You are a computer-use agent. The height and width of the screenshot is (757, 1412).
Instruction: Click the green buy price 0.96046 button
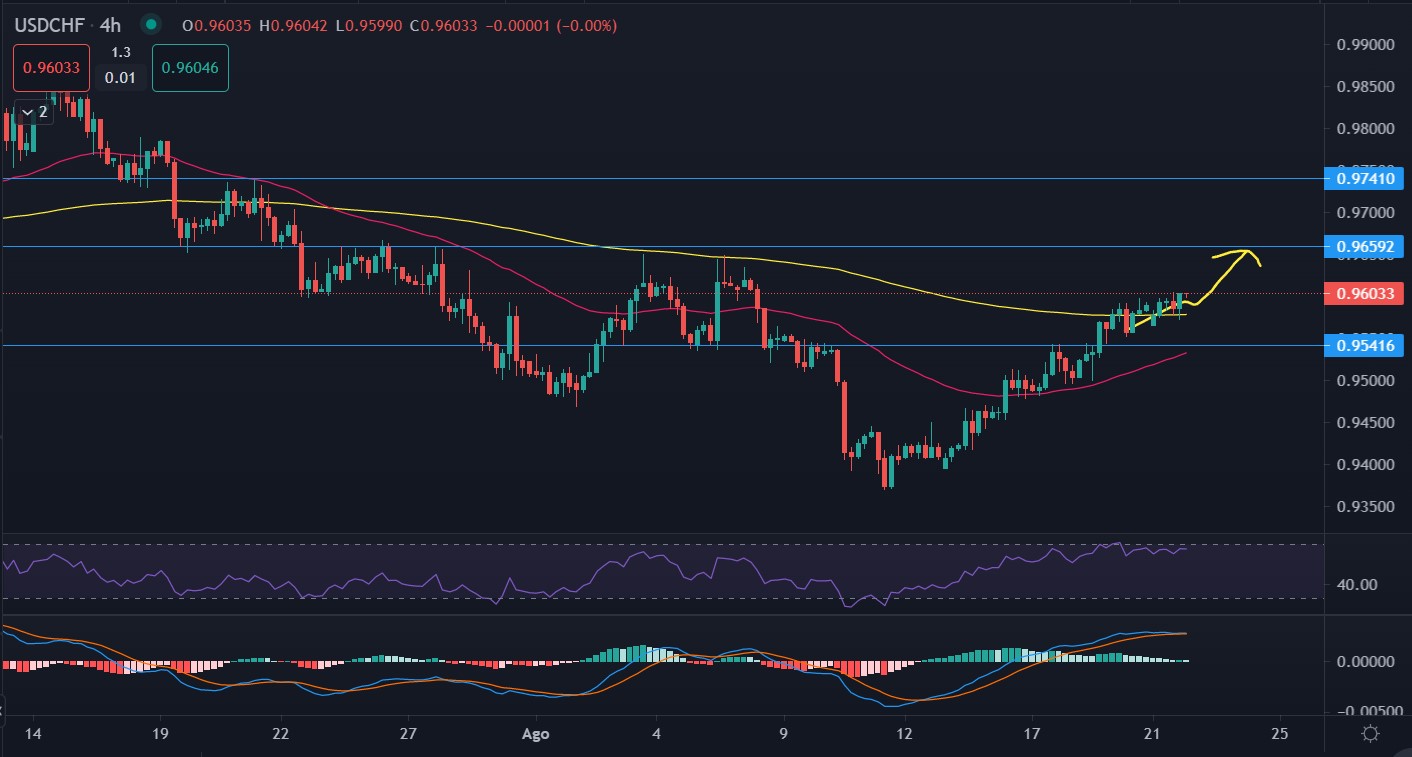tap(190, 67)
